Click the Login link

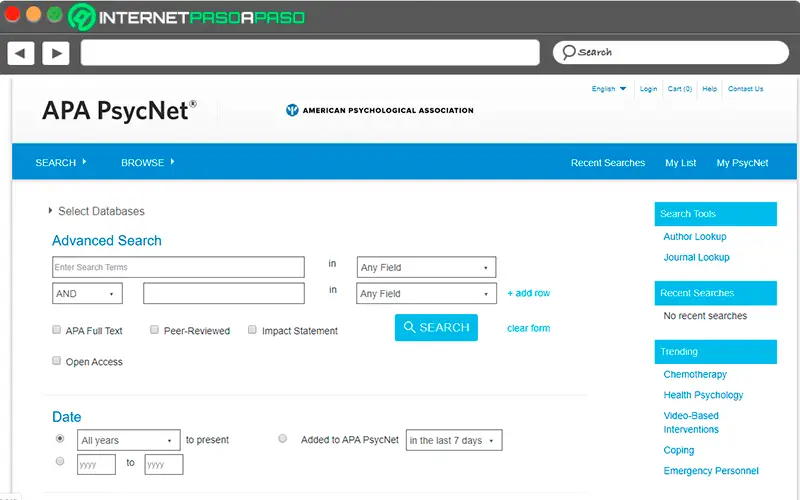pyautogui.click(x=648, y=89)
